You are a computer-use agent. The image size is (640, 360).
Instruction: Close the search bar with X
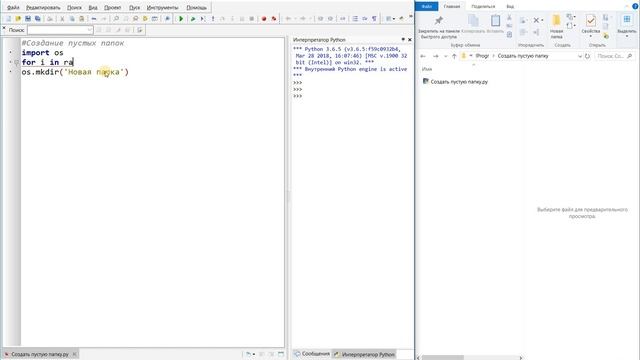(4, 29)
